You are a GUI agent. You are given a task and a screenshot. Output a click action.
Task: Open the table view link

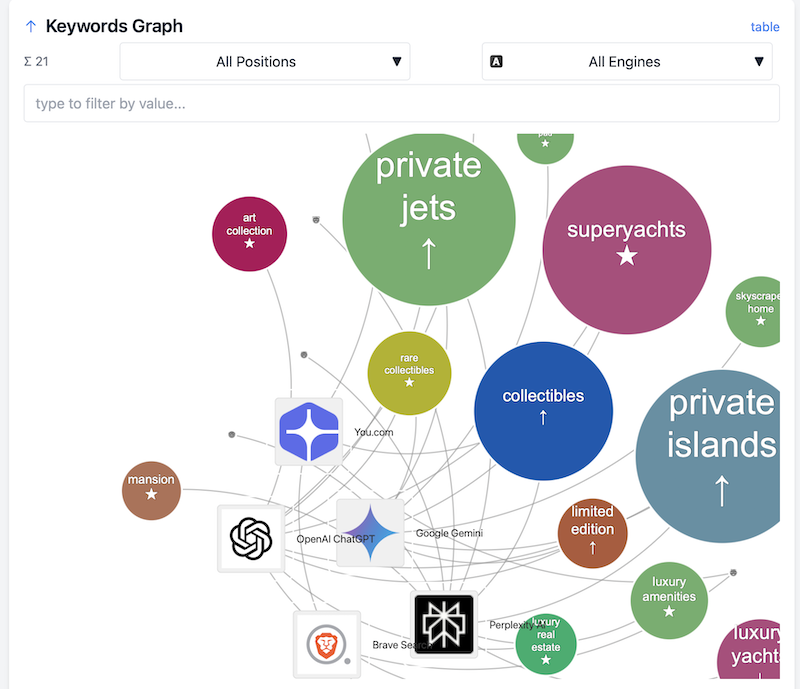765,27
